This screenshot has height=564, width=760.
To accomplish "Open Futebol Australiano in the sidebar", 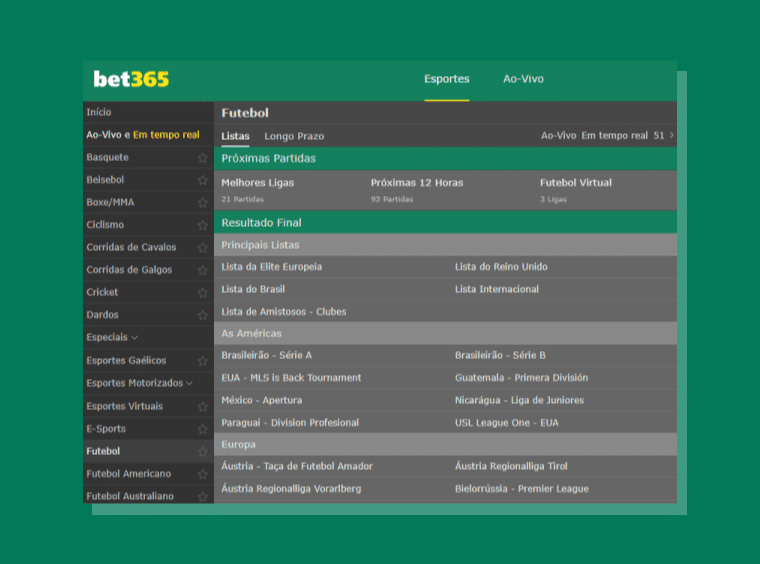I will pos(130,496).
